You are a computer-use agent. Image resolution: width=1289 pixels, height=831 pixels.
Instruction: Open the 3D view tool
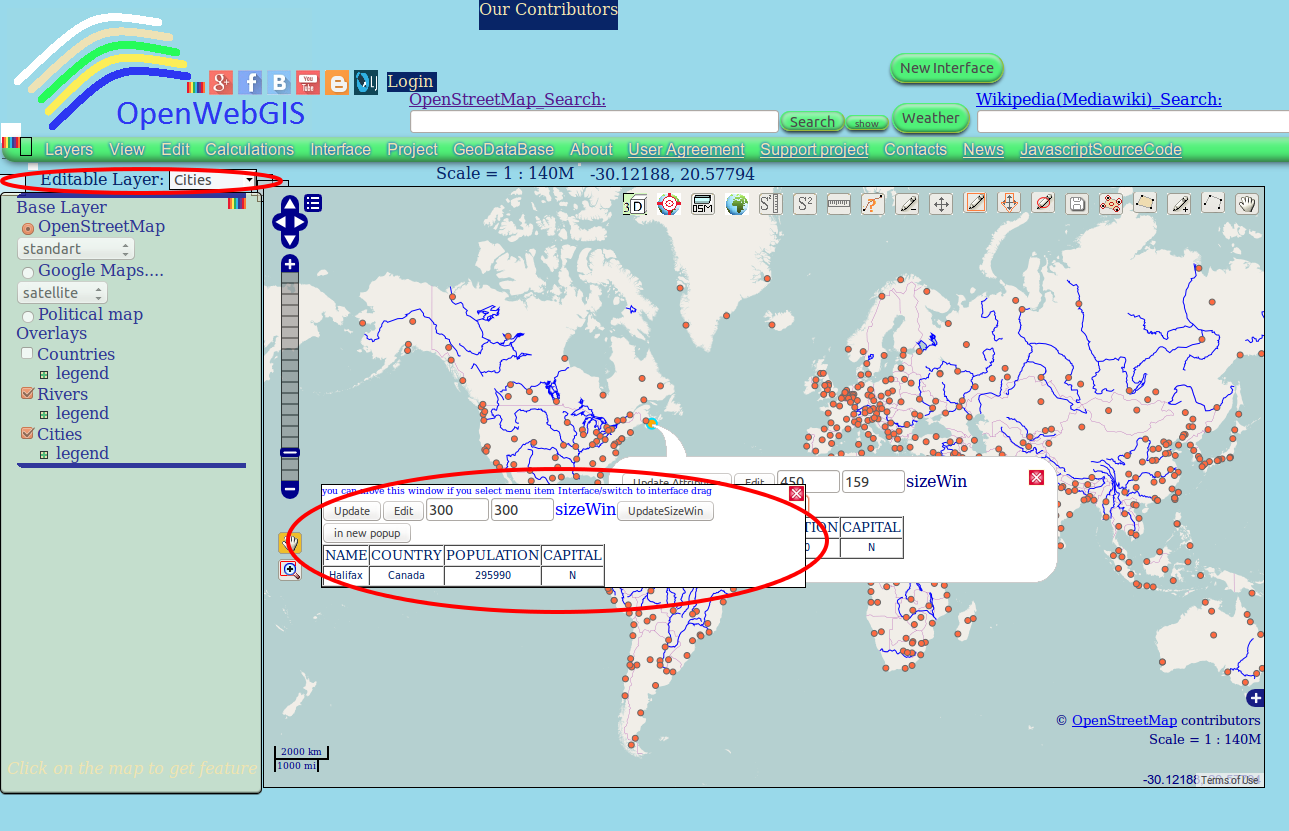pyautogui.click(x=634, y=204)
